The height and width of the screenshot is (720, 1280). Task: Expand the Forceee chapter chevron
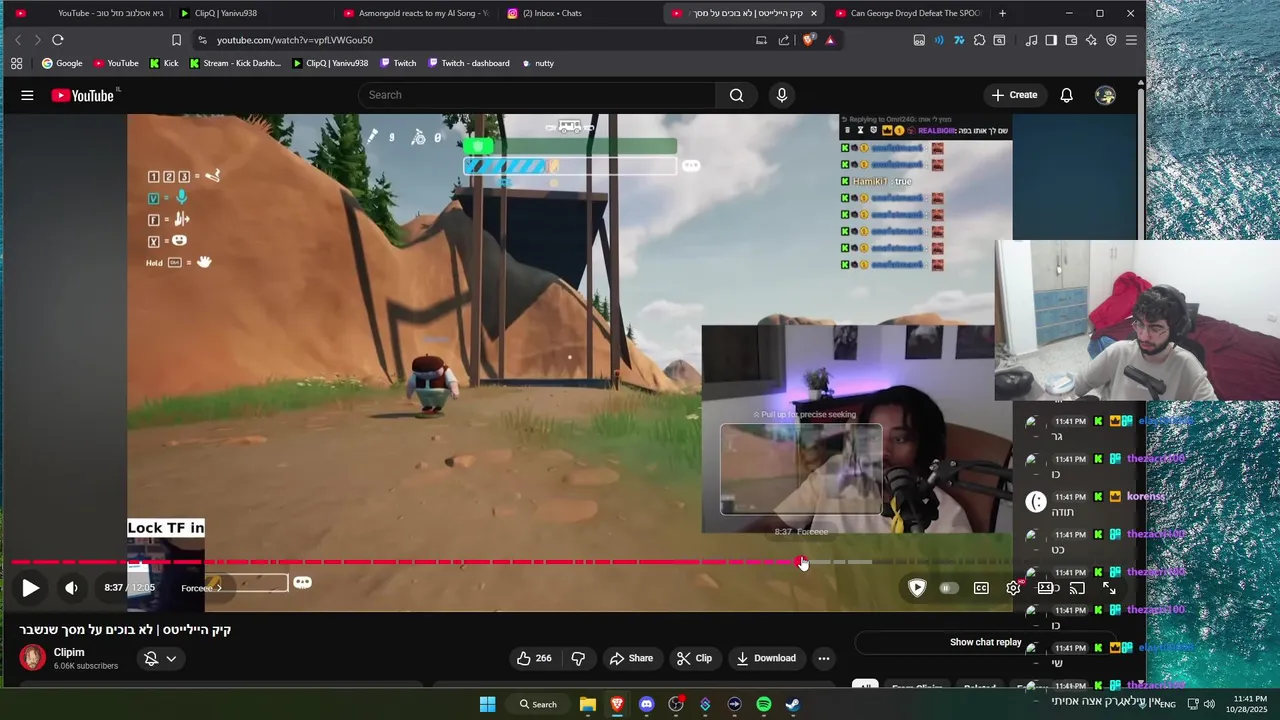tap(219, 588)
